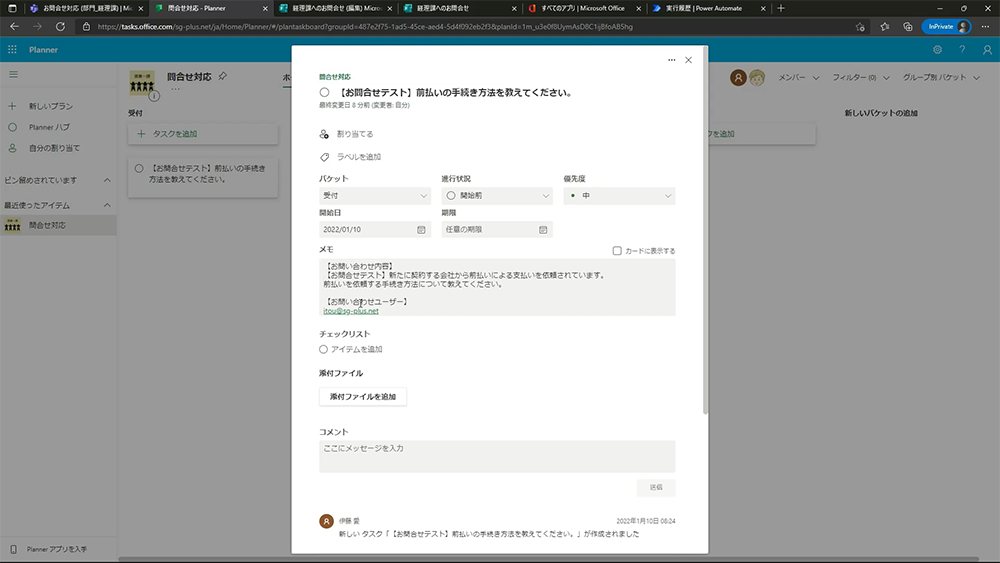Image resolution: width=1000 pixels, height=563 pixels.
Task: Open the bucket (バケット) dropdown
Action: pyautogui.click(x=375, y=196)
